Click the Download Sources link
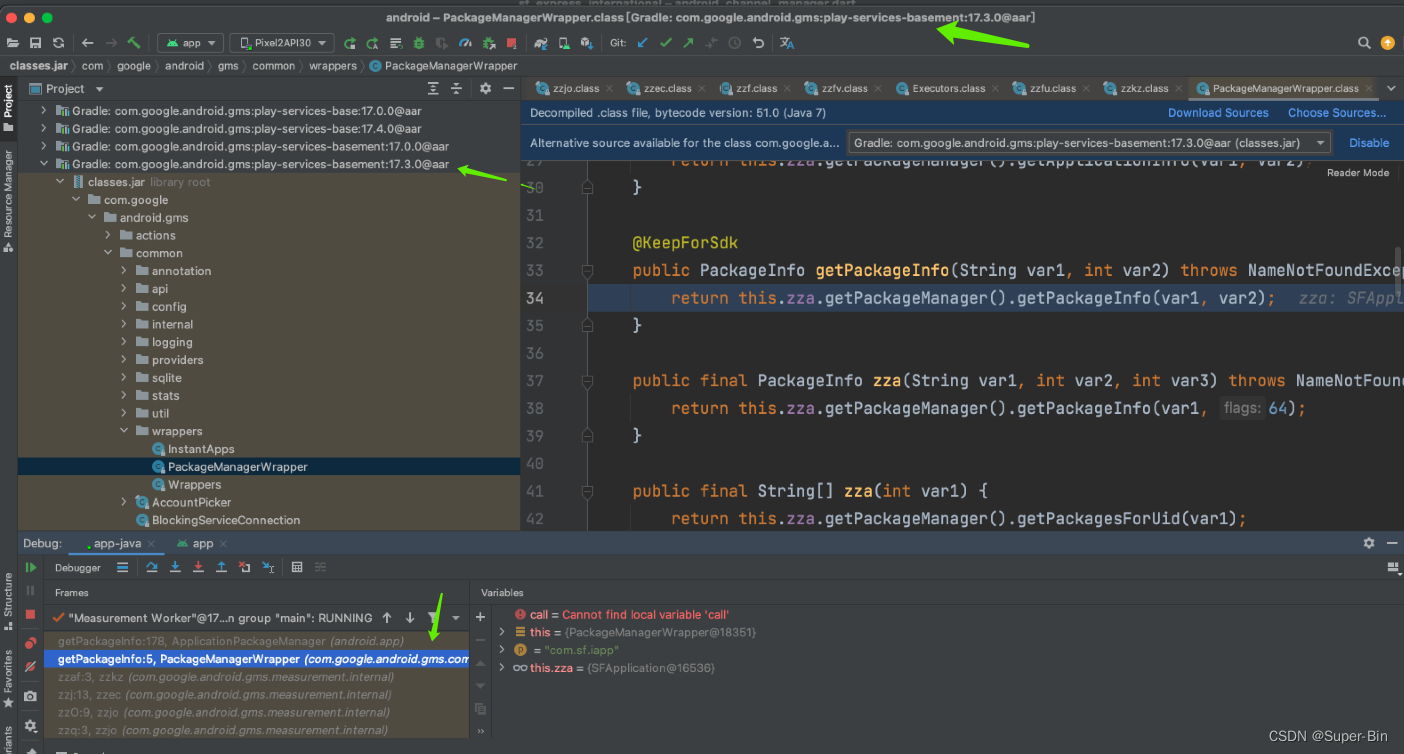The width and height of the screenshot is (1404, 754). (x=1218, y=113)
